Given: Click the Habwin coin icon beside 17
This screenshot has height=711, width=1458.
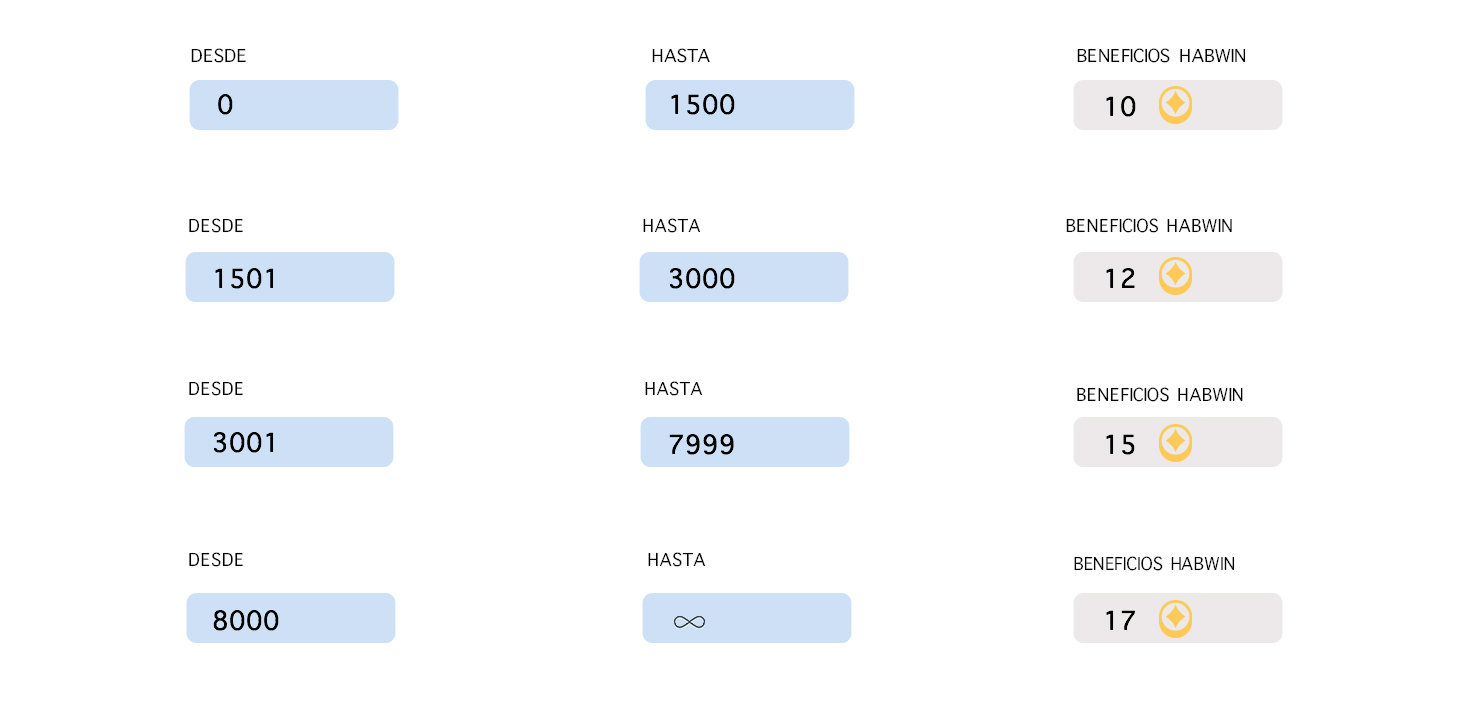Looking at the screenshot, I should [1175, 618].
